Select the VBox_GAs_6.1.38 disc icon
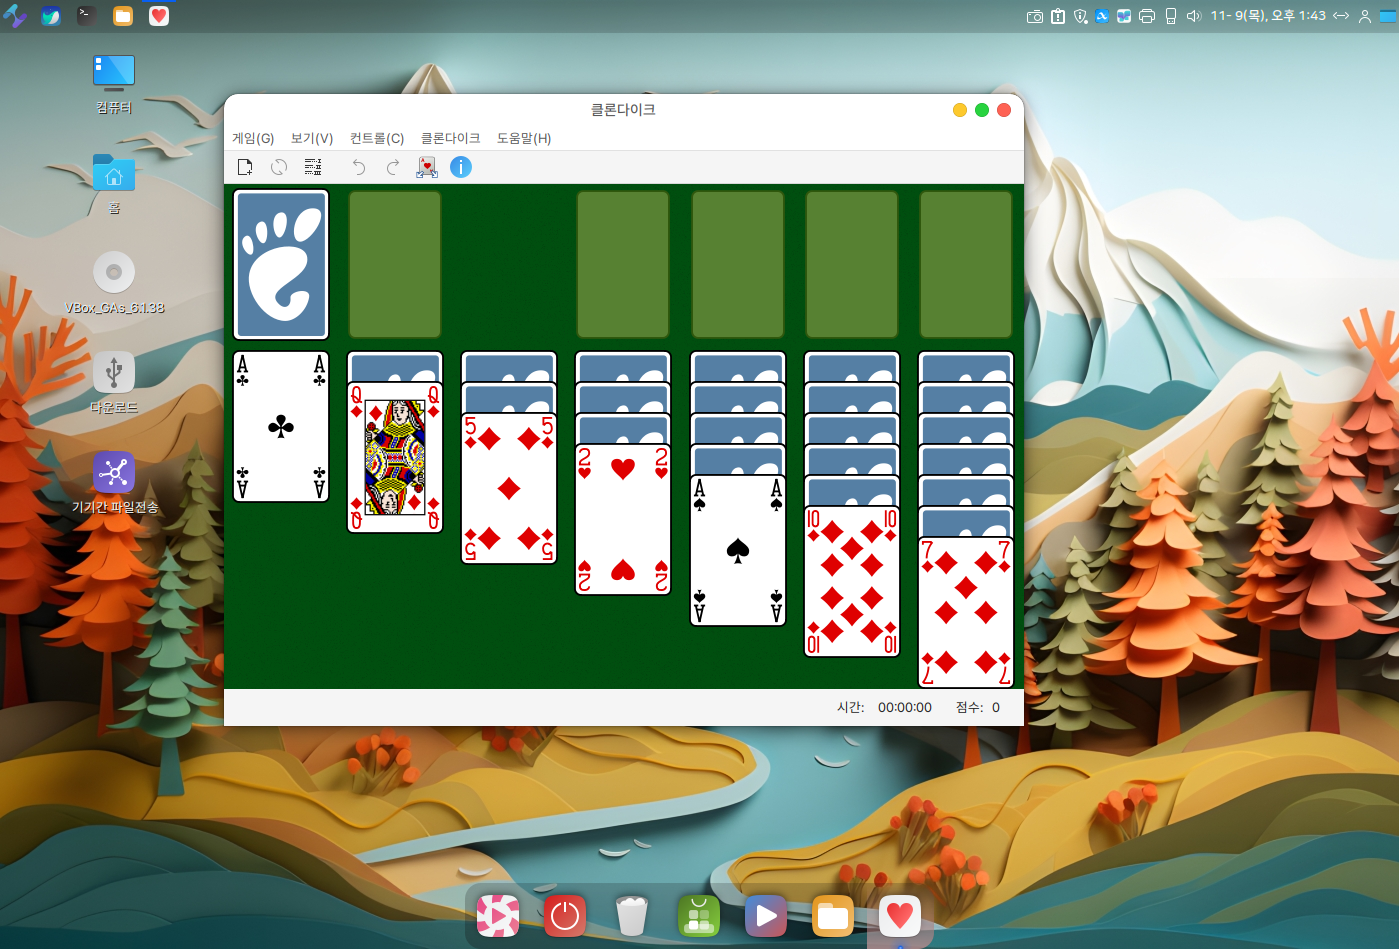 [x=114, y=283]
